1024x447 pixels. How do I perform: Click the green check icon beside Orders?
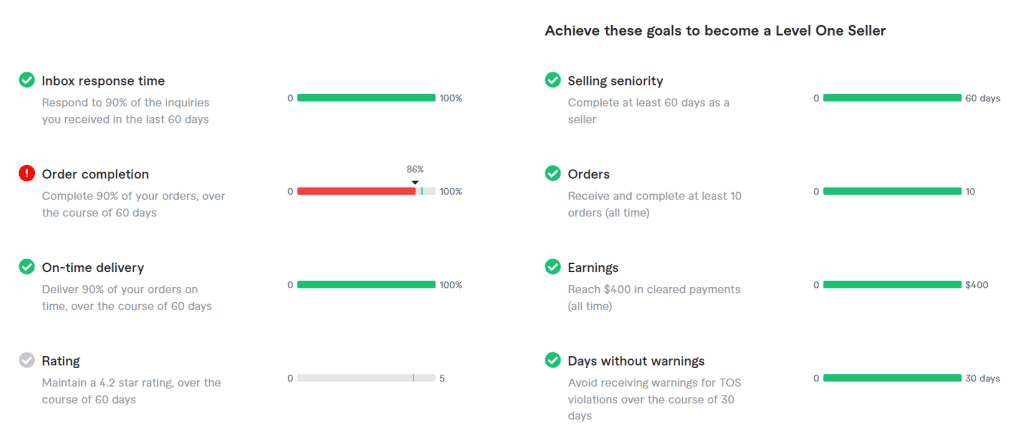click(x=553, y=174)
